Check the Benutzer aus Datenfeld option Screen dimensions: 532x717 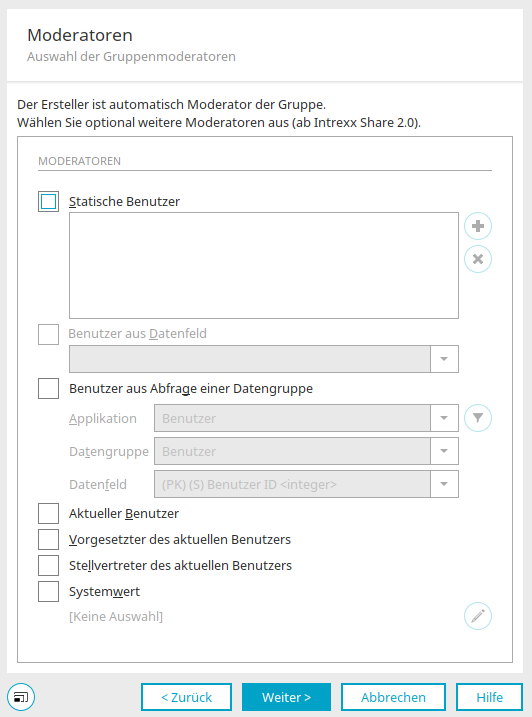click(x=48, y=334)
